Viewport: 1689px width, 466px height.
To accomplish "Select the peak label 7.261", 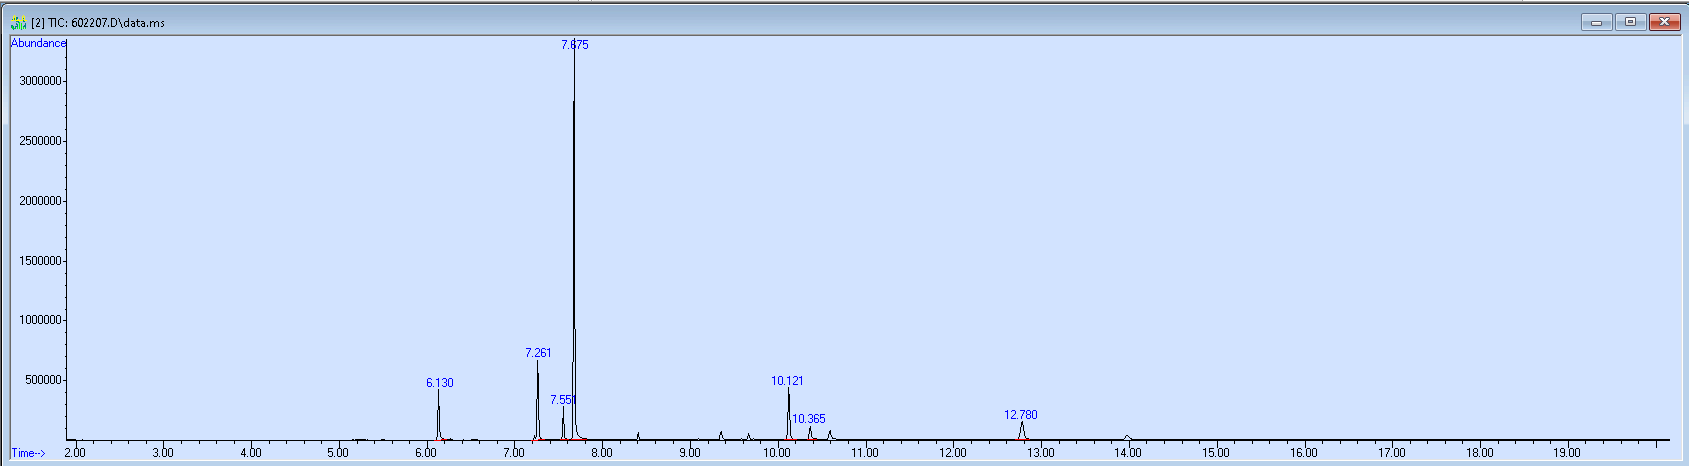I will (538, 353).
